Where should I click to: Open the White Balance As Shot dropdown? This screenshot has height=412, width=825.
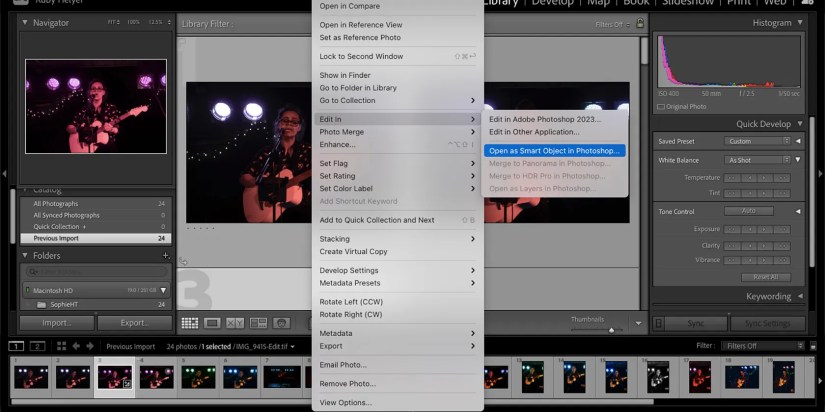click(757, 160)
